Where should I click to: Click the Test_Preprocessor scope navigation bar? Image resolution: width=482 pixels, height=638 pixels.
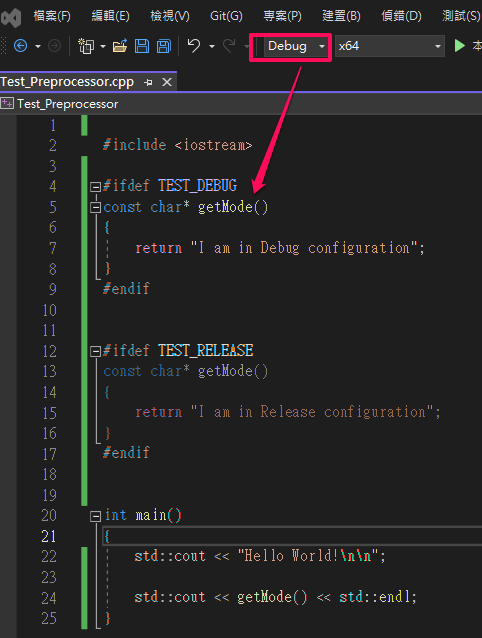(241, 104)
